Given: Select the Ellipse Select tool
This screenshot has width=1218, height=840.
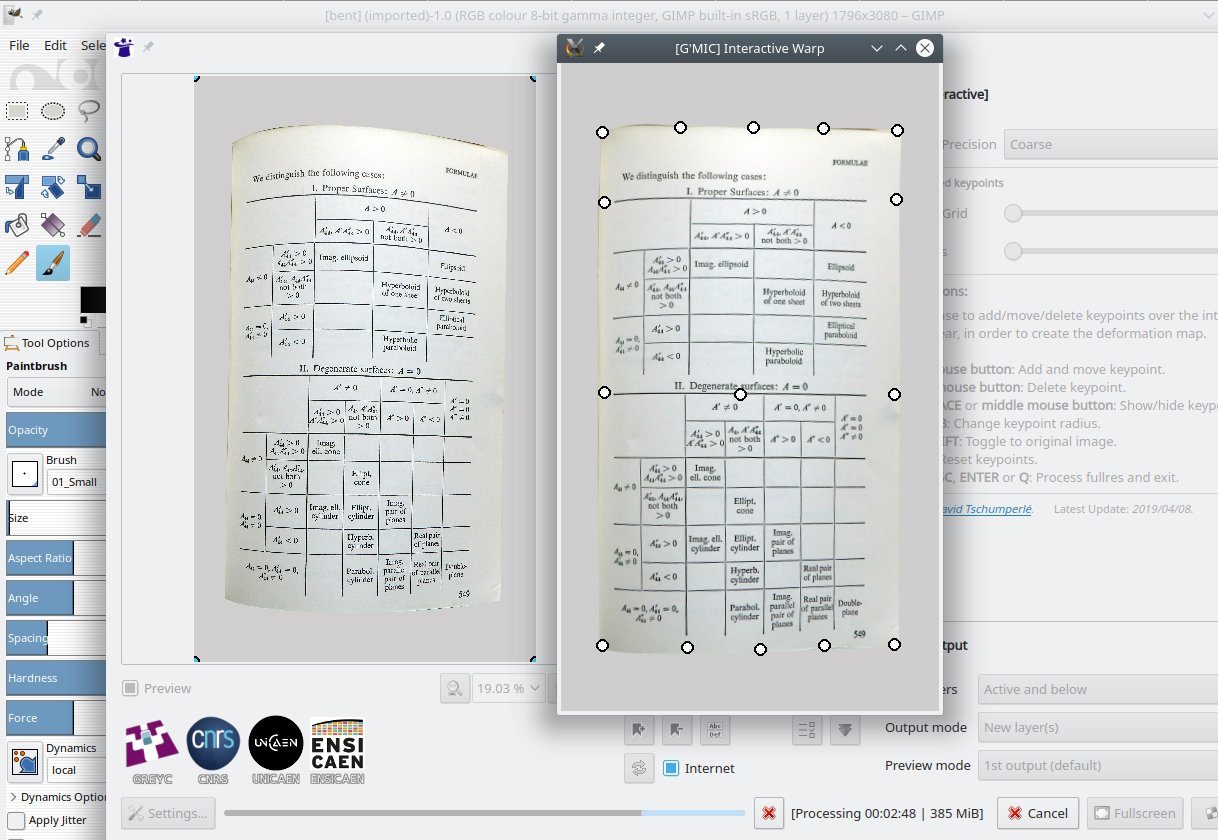Looking at the screenshot, I should point(53,111).
